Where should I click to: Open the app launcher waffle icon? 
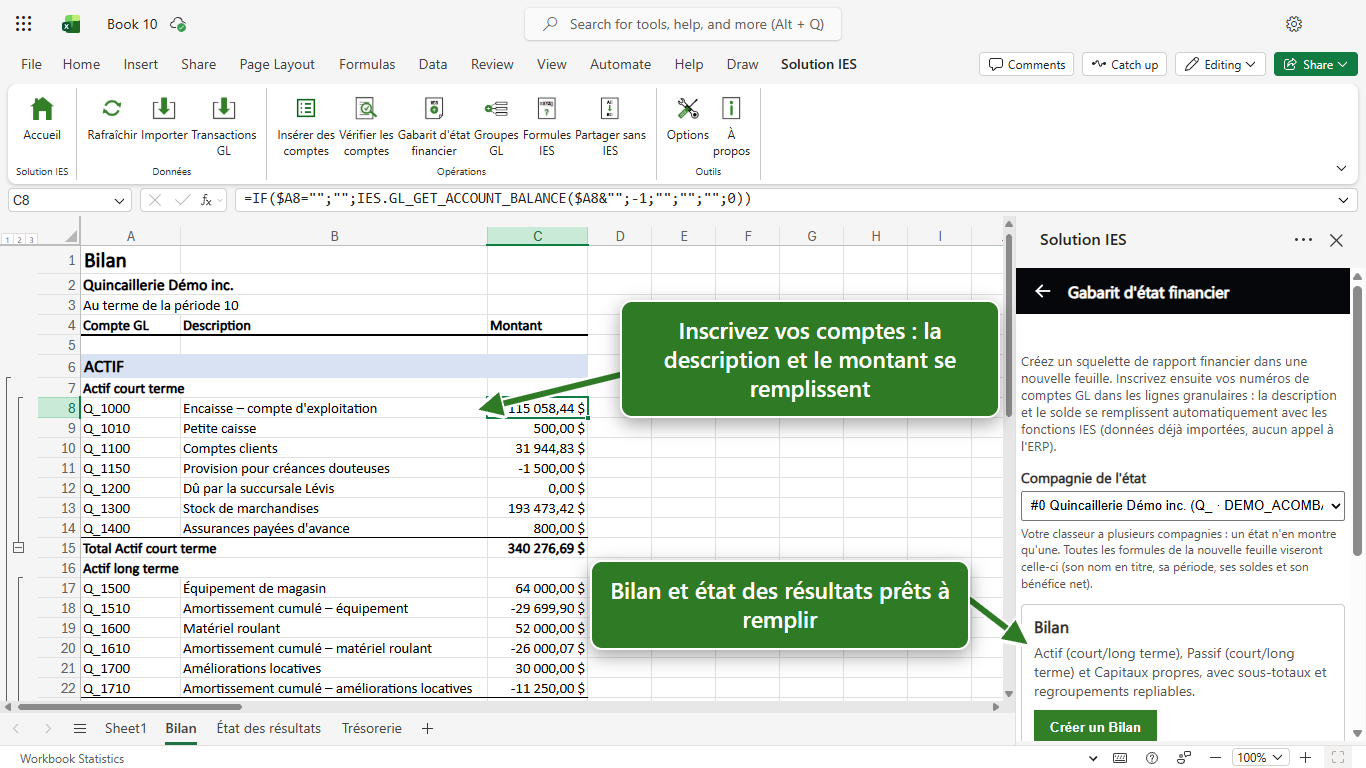pos(24,24)
